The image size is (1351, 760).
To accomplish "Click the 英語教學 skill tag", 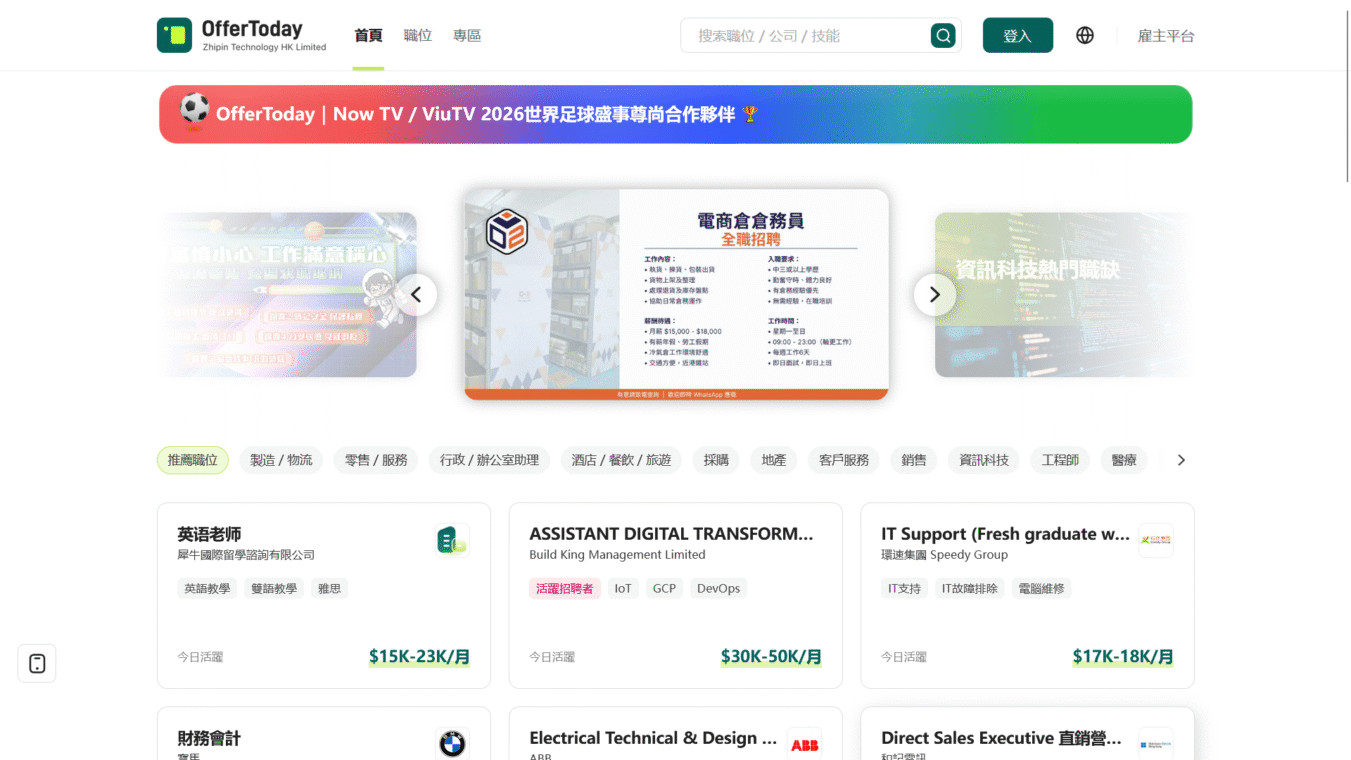I will coord(207,588).
